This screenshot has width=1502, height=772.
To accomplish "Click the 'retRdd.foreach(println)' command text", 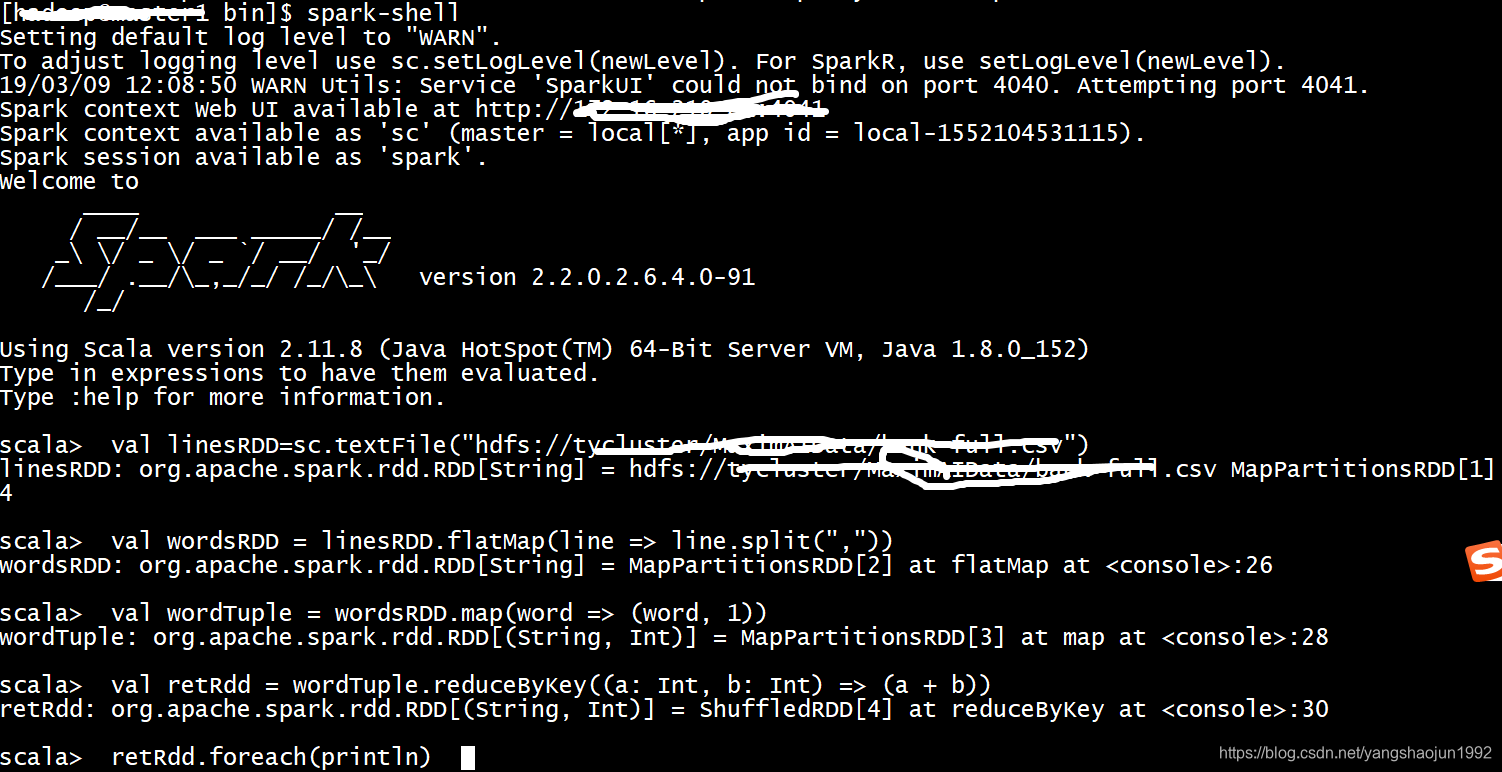I will tap(271, 757).
